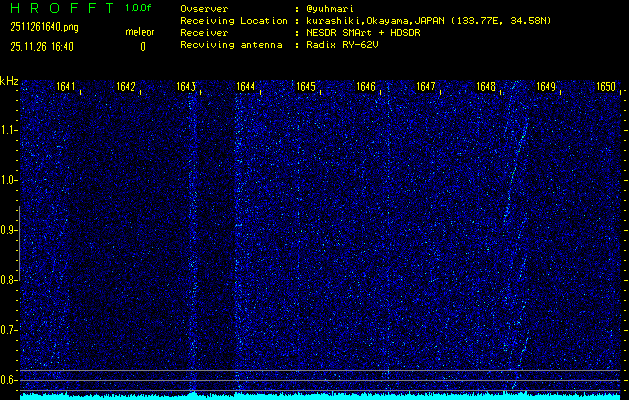
Task: Click the "Ovserver" field label
Action: 204,9
